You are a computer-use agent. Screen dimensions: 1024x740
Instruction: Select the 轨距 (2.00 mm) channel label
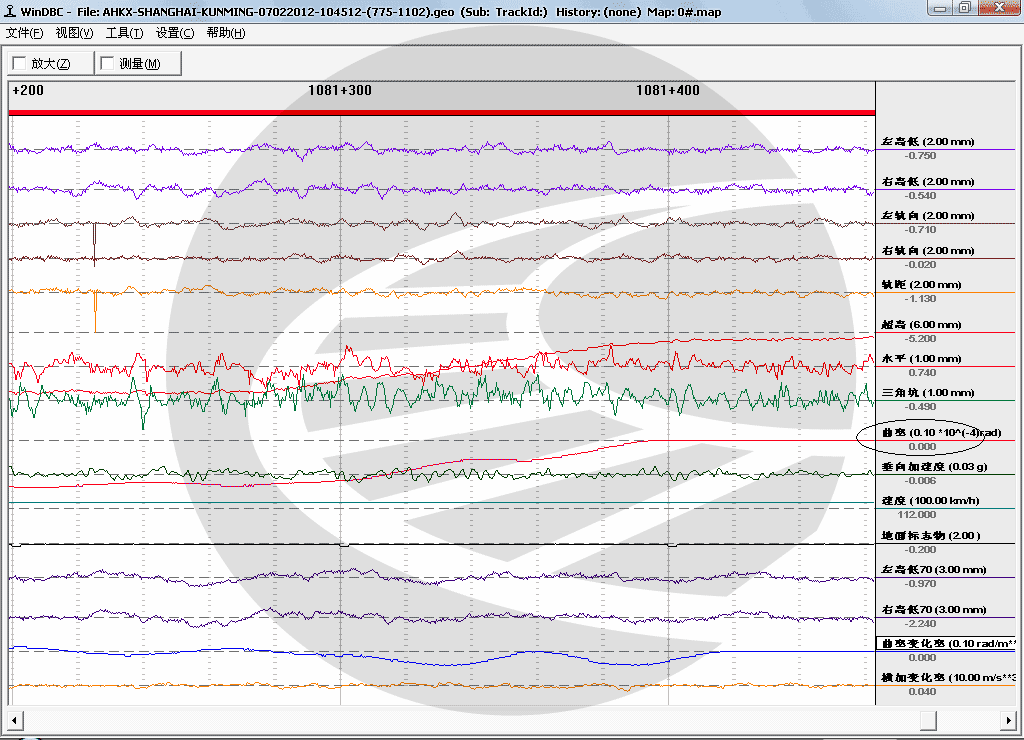(921, 285)
